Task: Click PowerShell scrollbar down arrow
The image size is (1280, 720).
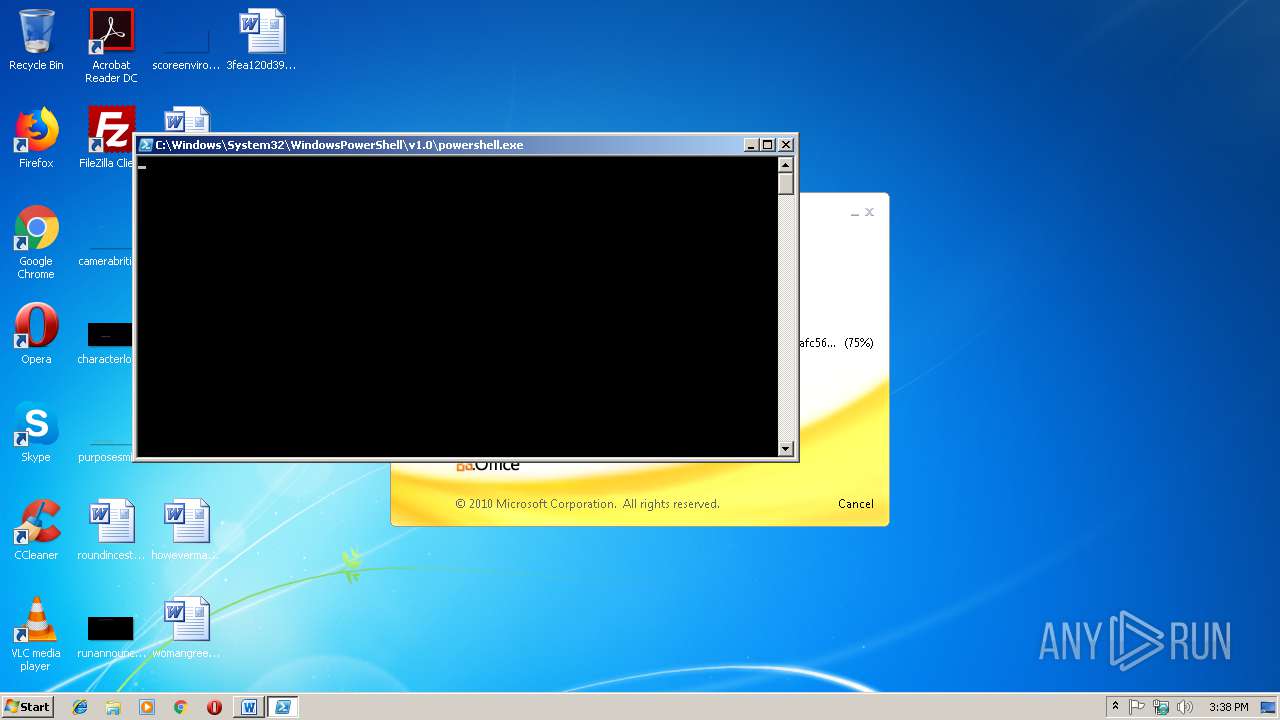Action: tap(786, 449)
